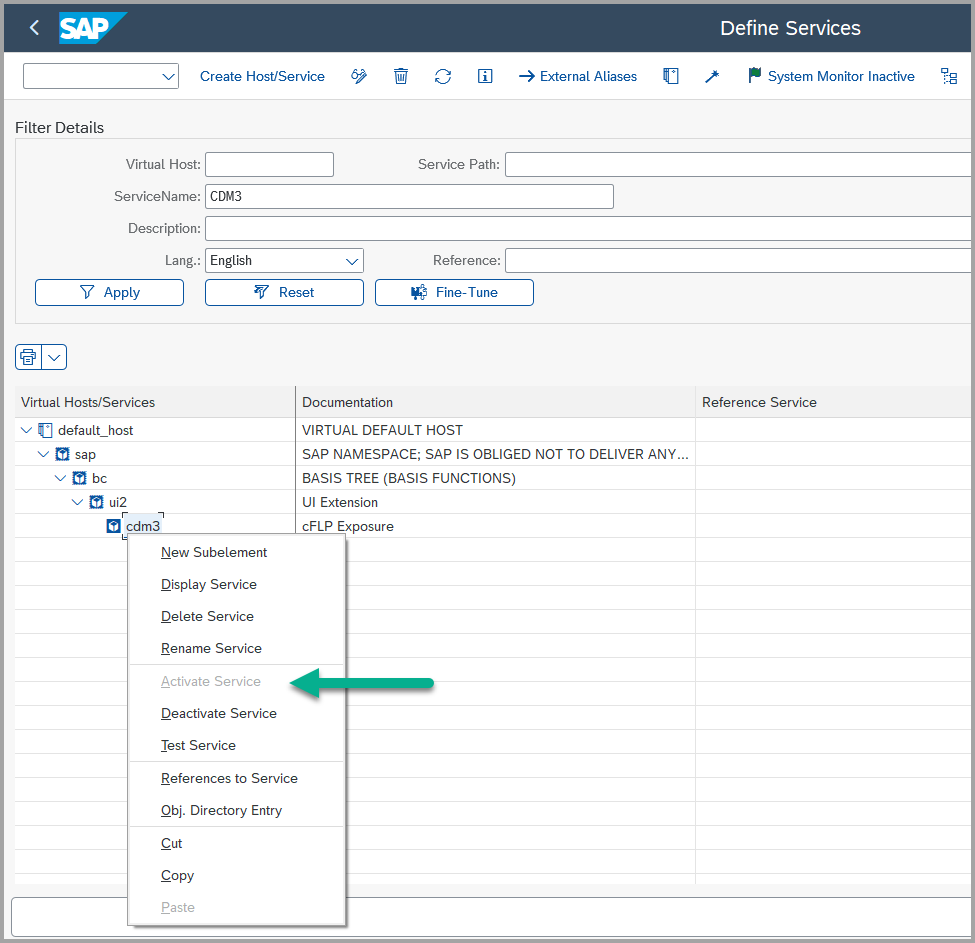The image size is (975, 943).
Task: Click the UI Extension documentation cell
Action: pos(496,502)
